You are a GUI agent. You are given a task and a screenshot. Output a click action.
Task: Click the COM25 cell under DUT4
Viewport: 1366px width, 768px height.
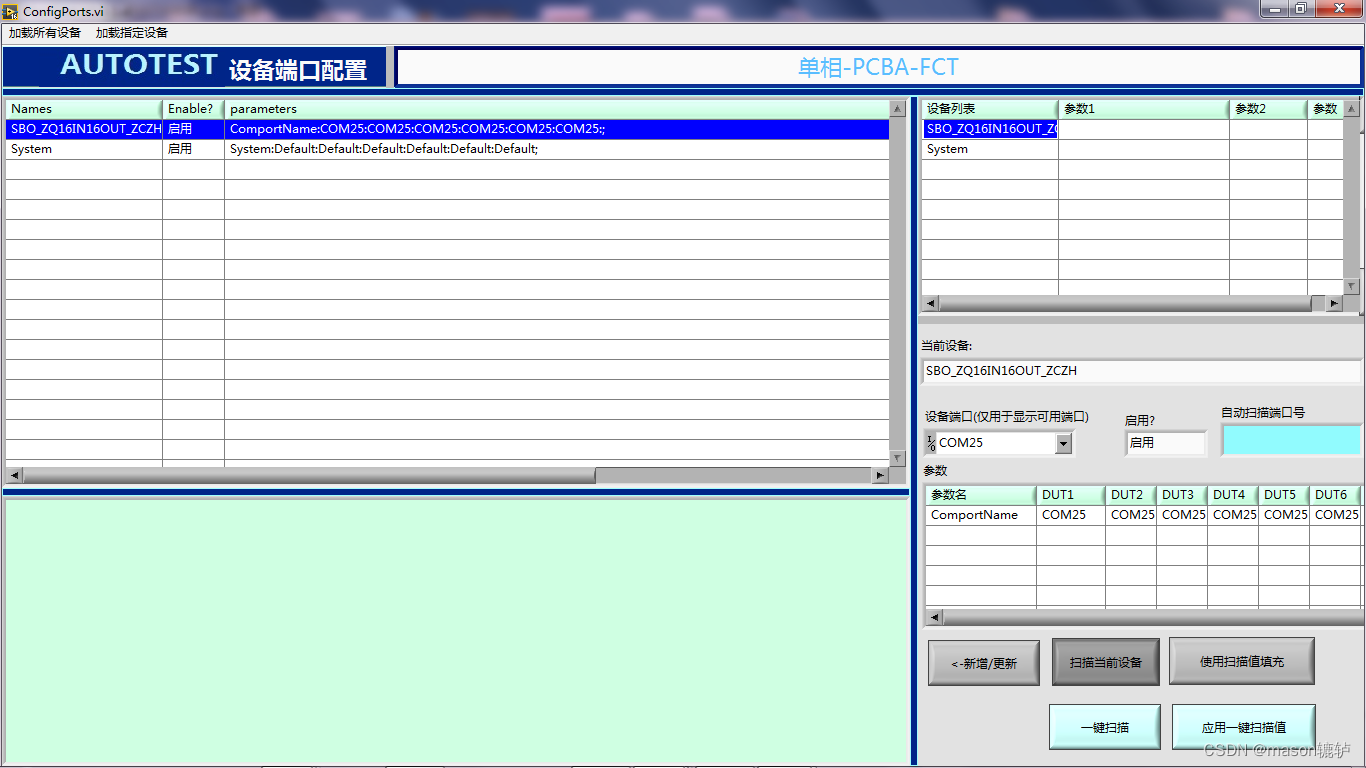[x=1233, y=515]
